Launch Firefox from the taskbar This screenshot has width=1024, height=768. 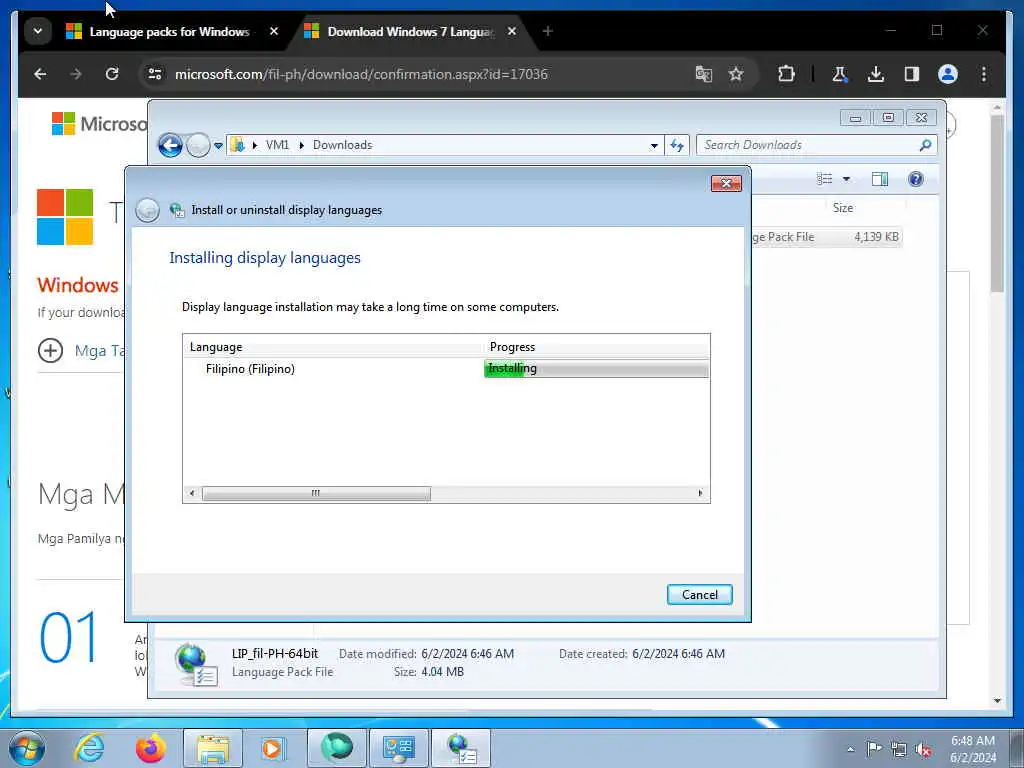tap(150, 748)
